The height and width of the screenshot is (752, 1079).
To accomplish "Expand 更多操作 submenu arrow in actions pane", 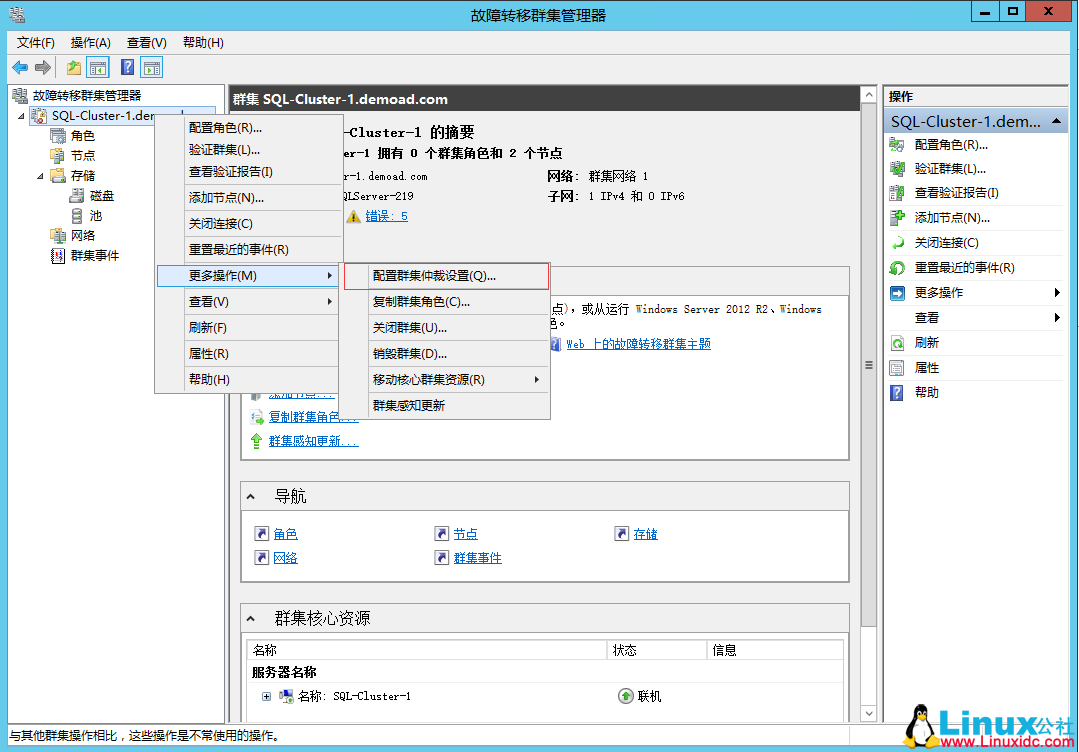I will 1057,293.
